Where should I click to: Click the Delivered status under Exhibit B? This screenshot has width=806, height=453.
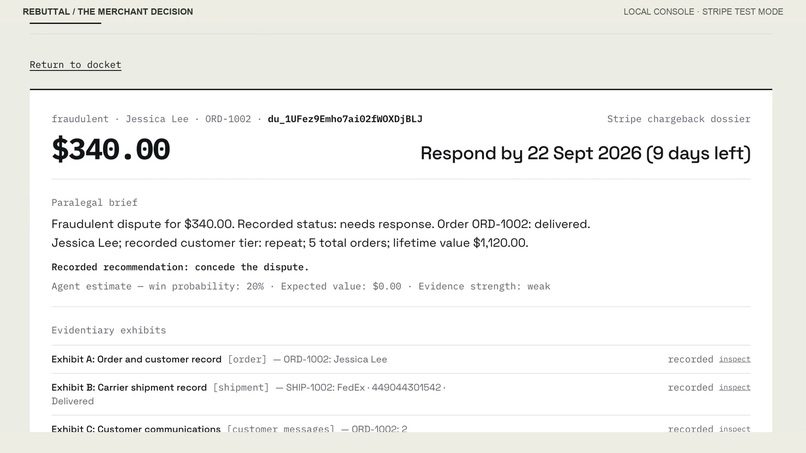[x=72, y=401]
